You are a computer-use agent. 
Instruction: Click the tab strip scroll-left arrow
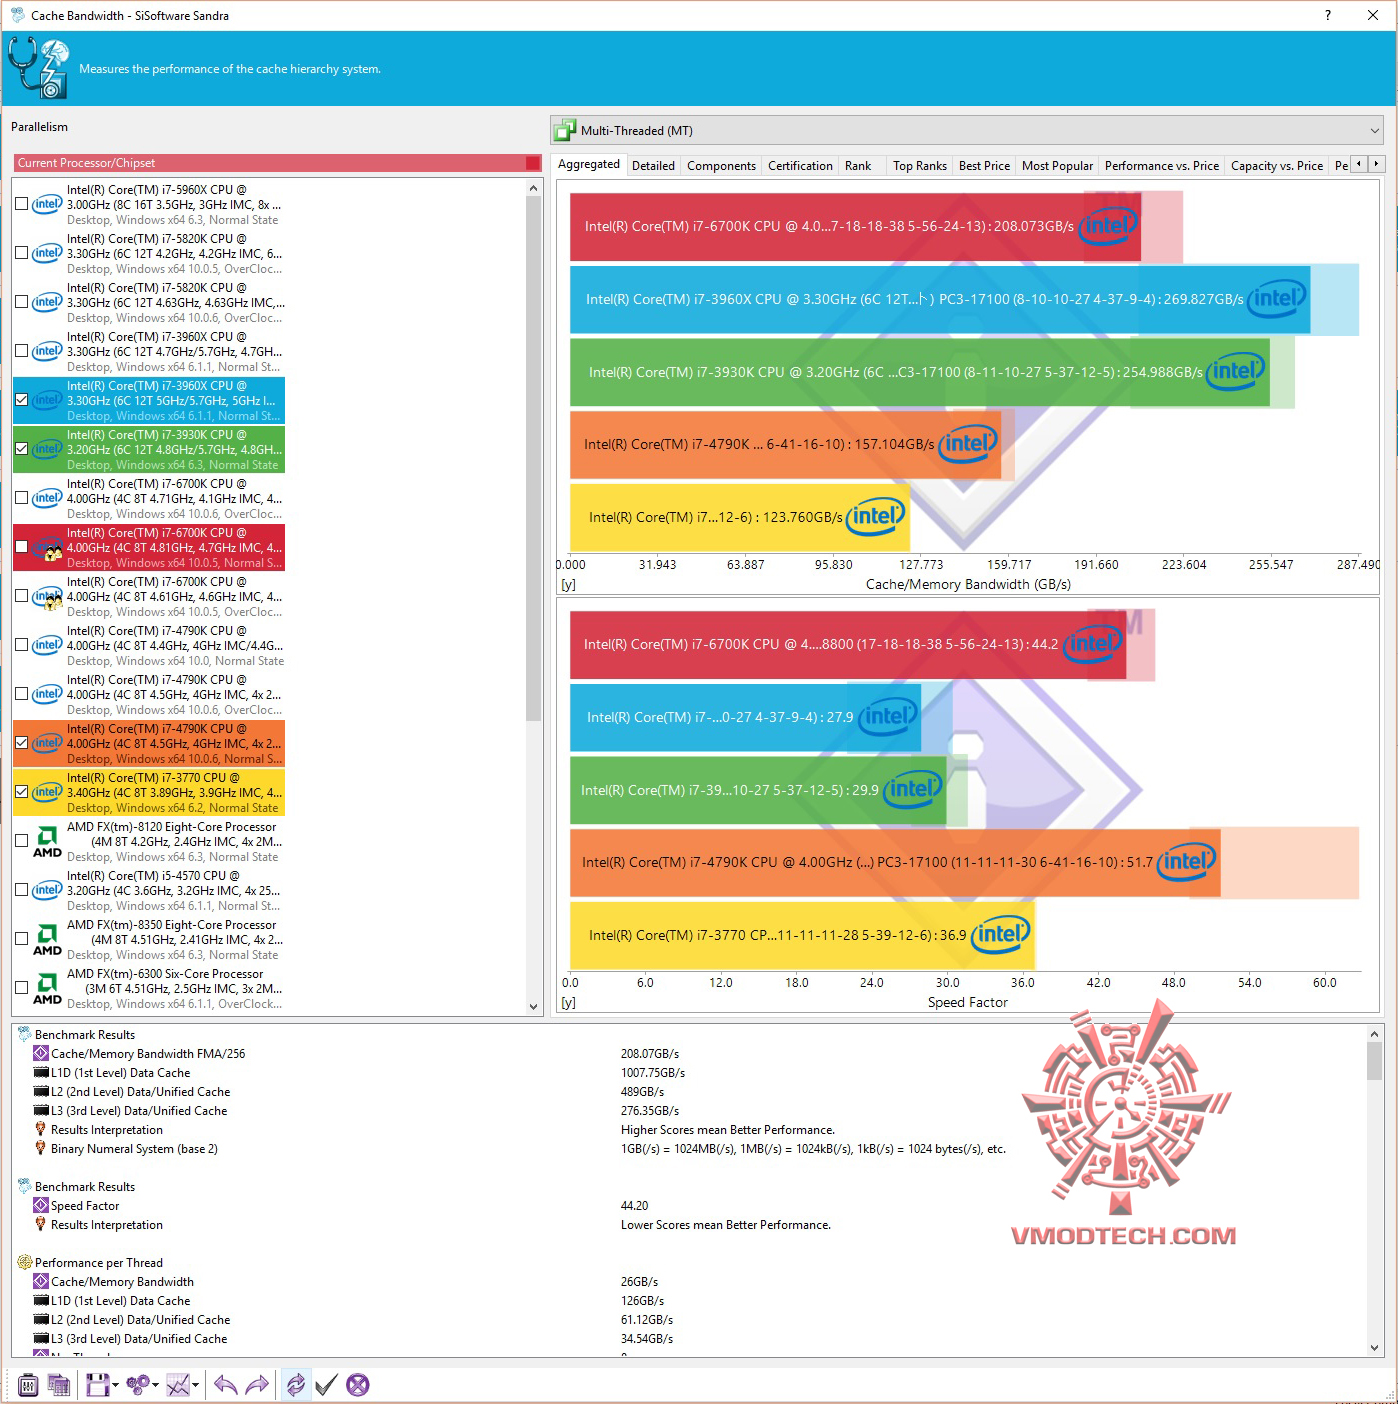click(1359, 164)
